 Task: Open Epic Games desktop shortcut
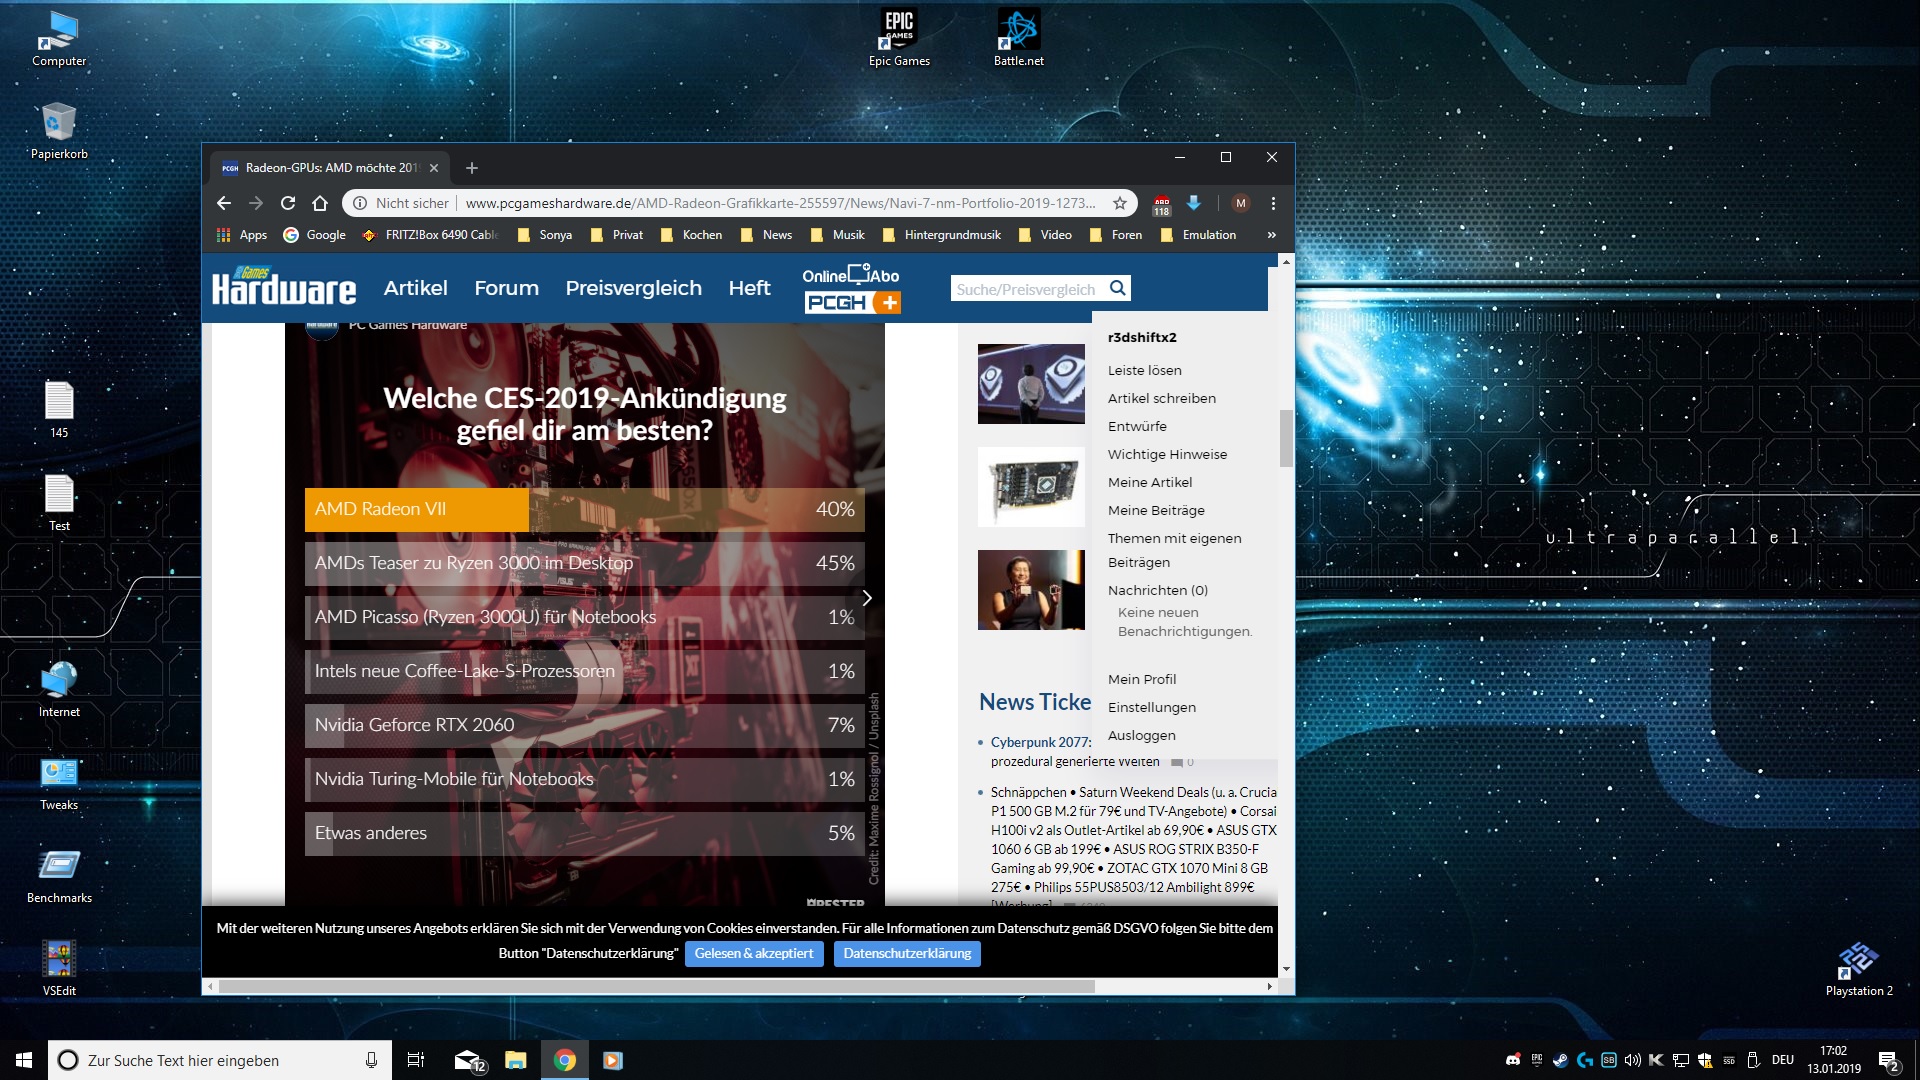[899, 38]
